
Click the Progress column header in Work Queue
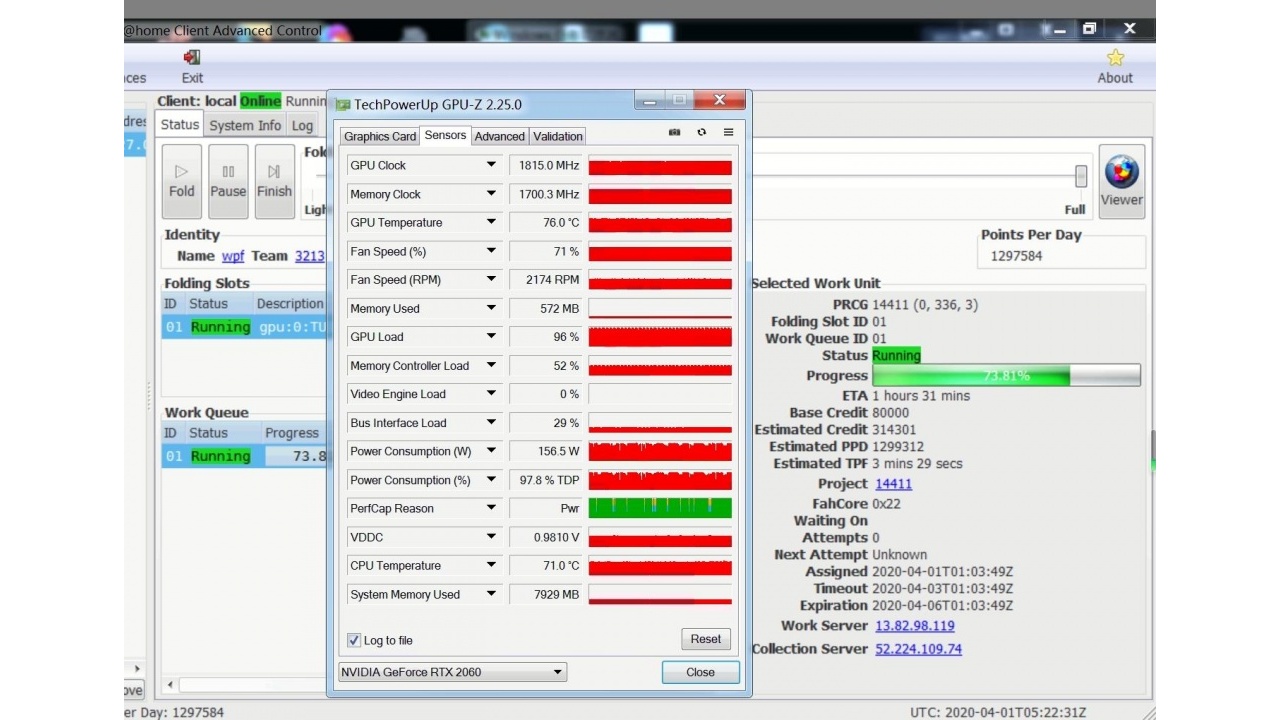[x=294, y=433]
